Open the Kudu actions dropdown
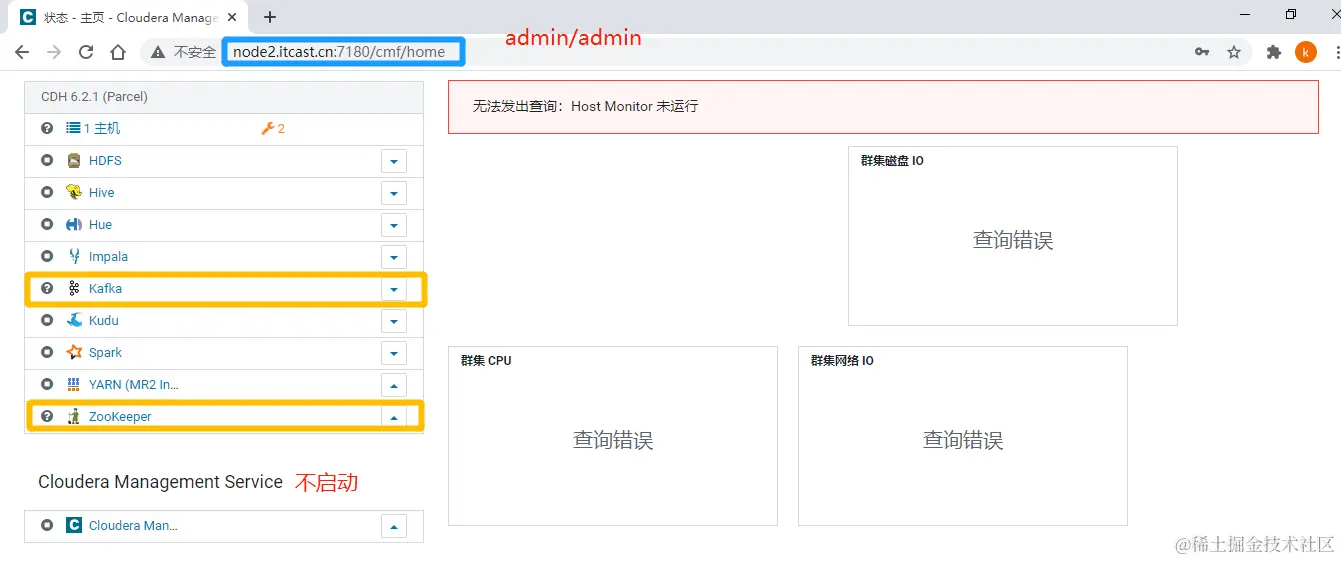1341x561 pixels. (394, 321)
